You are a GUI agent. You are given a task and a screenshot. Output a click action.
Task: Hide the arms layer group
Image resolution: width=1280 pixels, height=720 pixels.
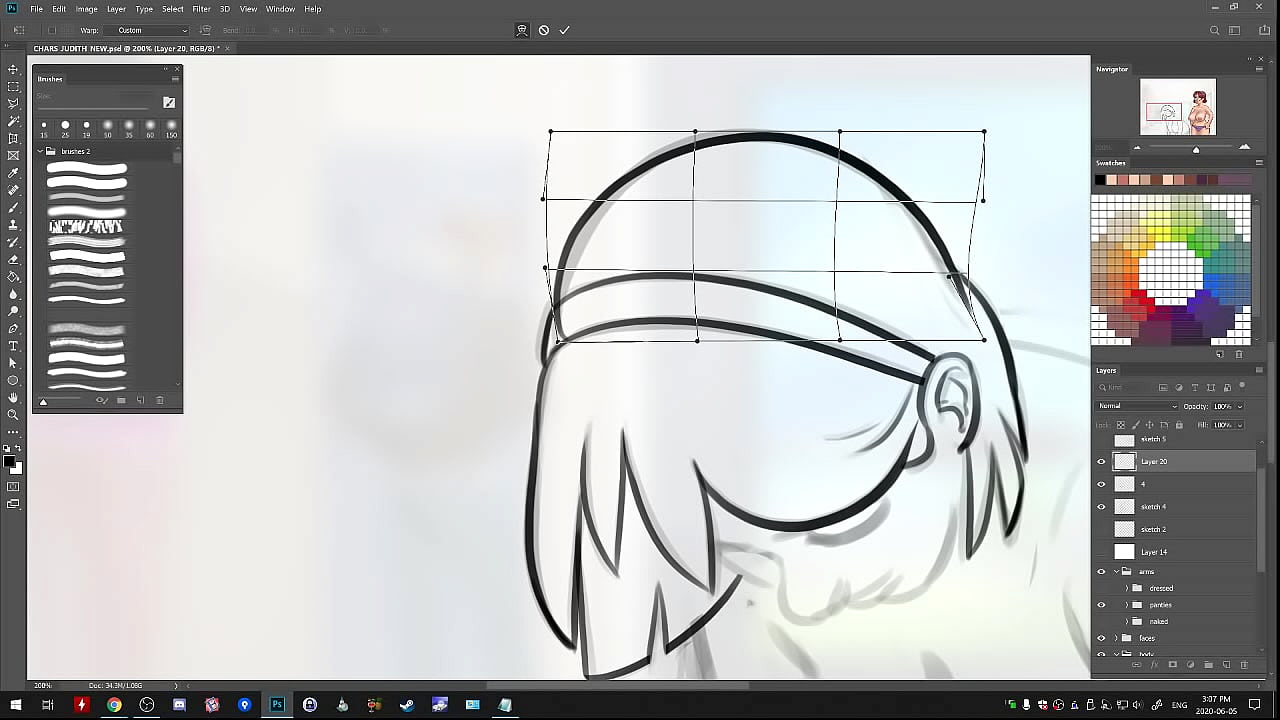[1102, 572]
